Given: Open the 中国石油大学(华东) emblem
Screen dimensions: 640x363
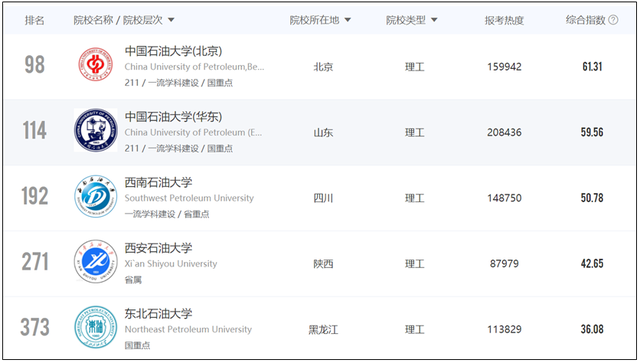Looking at the screenshot, I should click(x=96, y=130).
